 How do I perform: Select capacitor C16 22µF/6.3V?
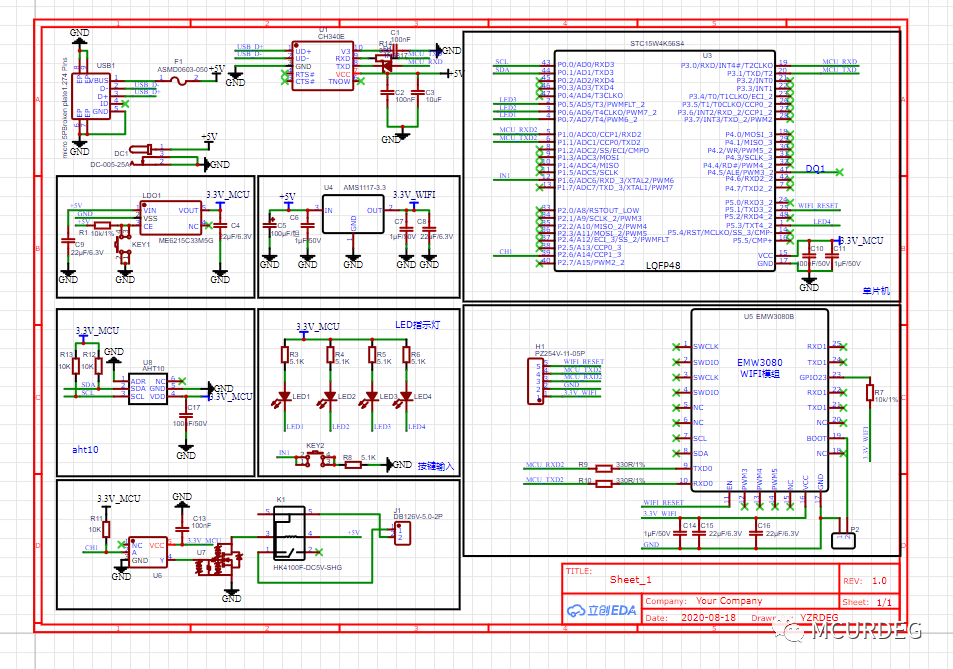(x=756, y=533)
